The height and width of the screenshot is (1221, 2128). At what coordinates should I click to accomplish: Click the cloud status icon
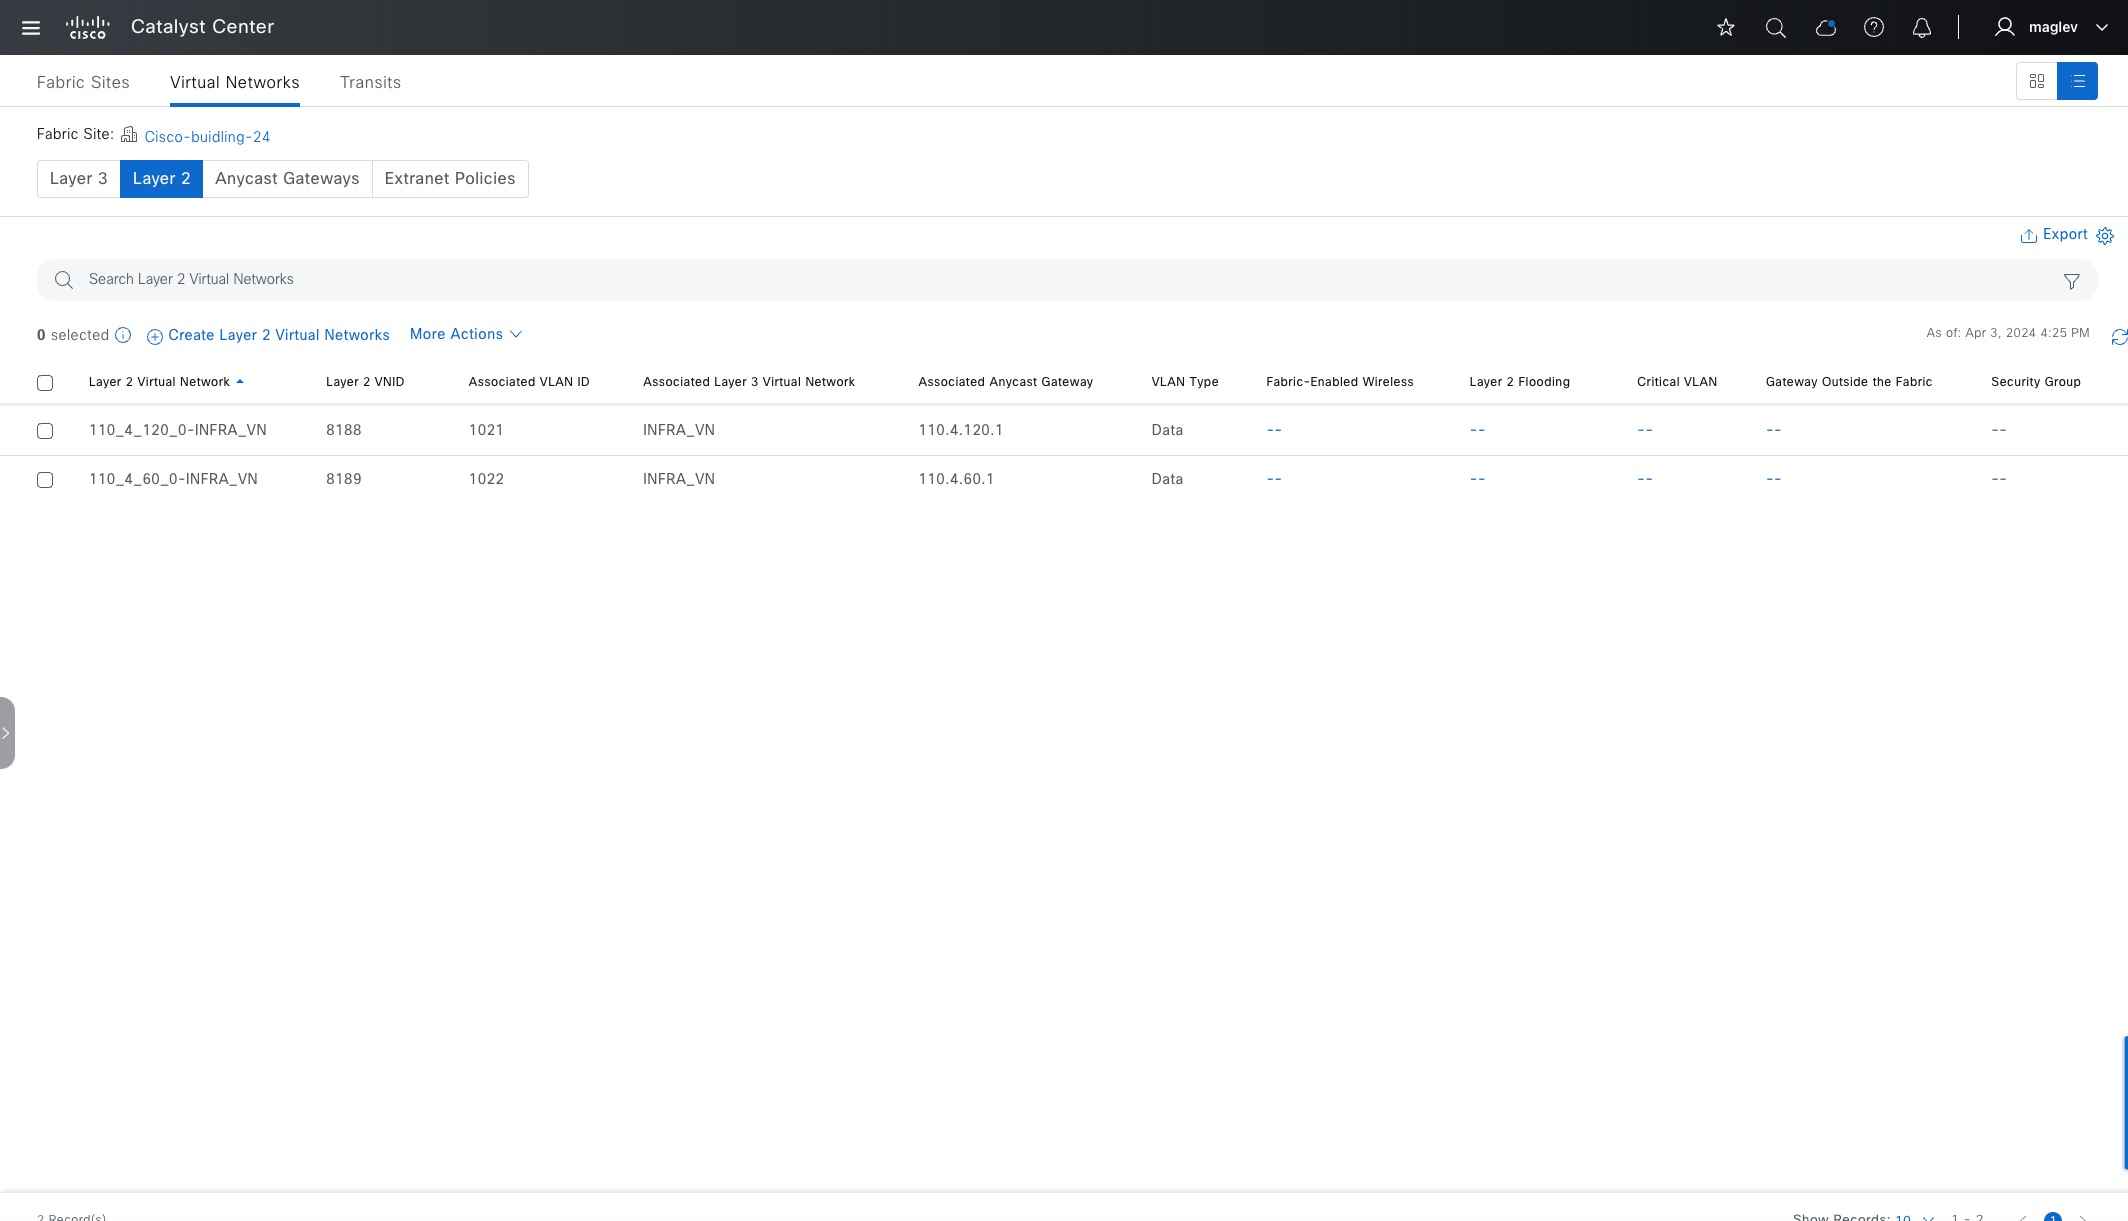pyautogui.click(x=1825, y=28)
